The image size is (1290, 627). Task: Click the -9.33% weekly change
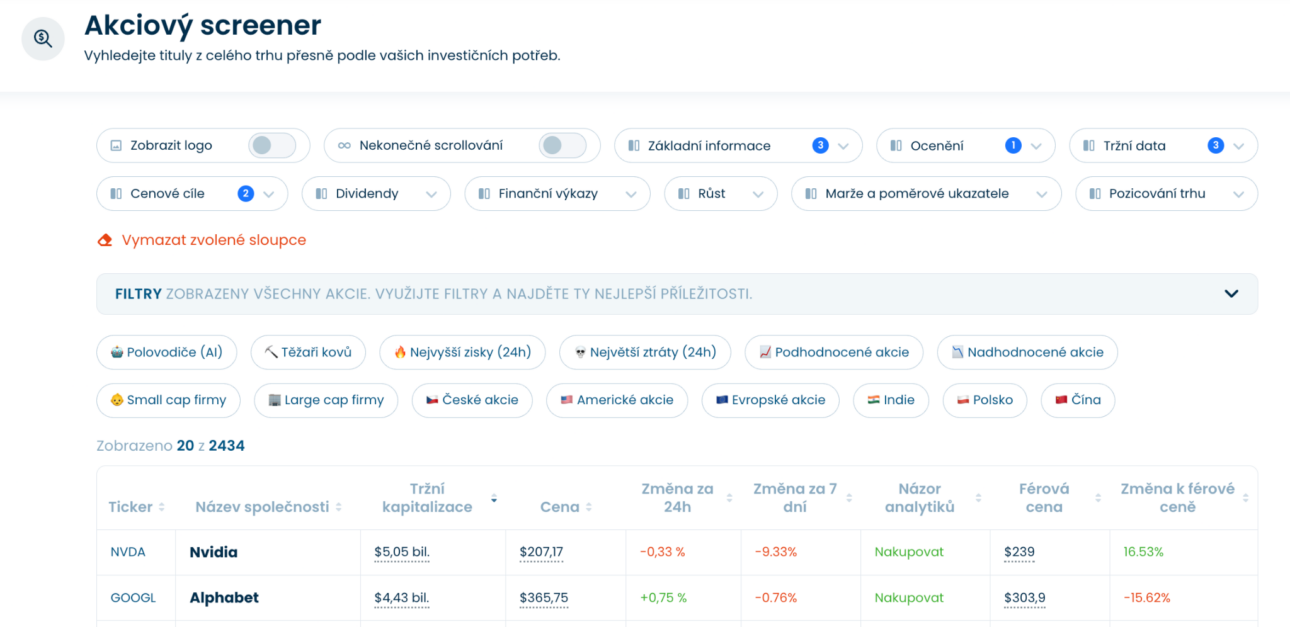pos(776,552)
